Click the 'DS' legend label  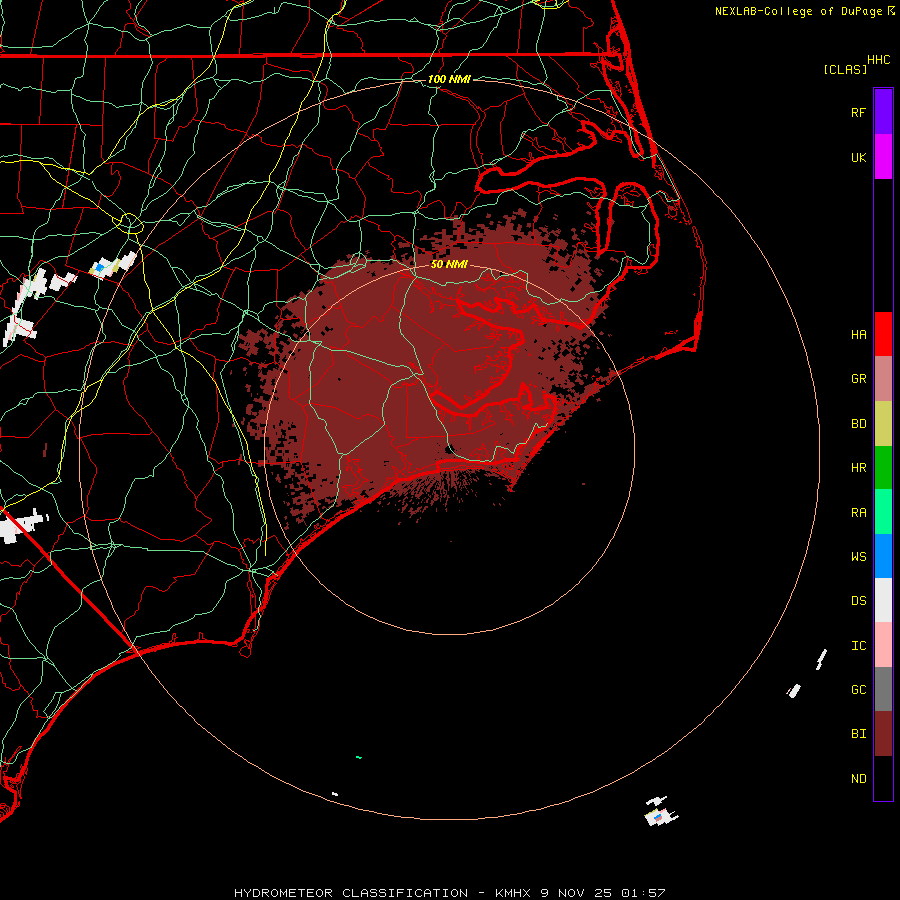coord(858,601)
